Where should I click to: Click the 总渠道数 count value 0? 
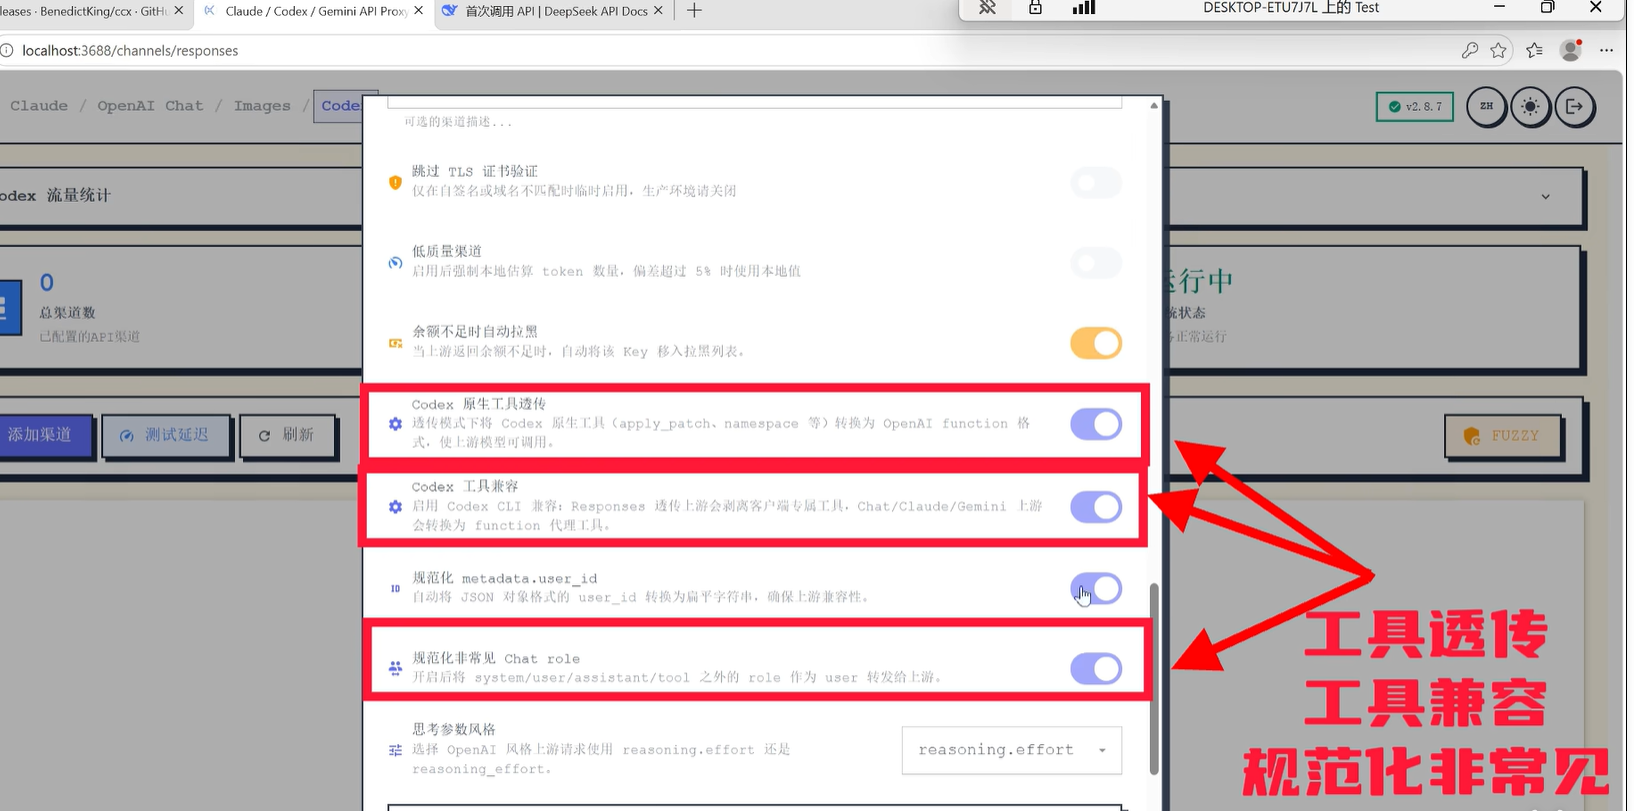pos(47,283)
